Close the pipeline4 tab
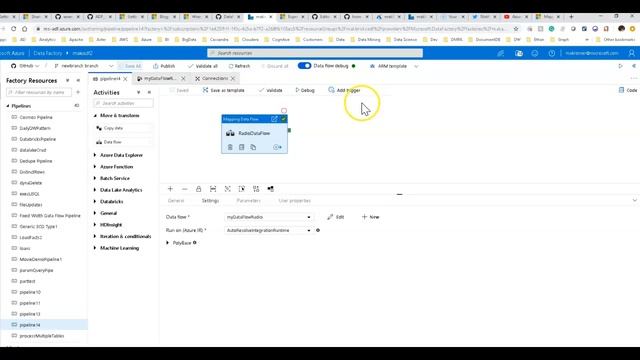The image size is (640, 360). coord(125,79)
